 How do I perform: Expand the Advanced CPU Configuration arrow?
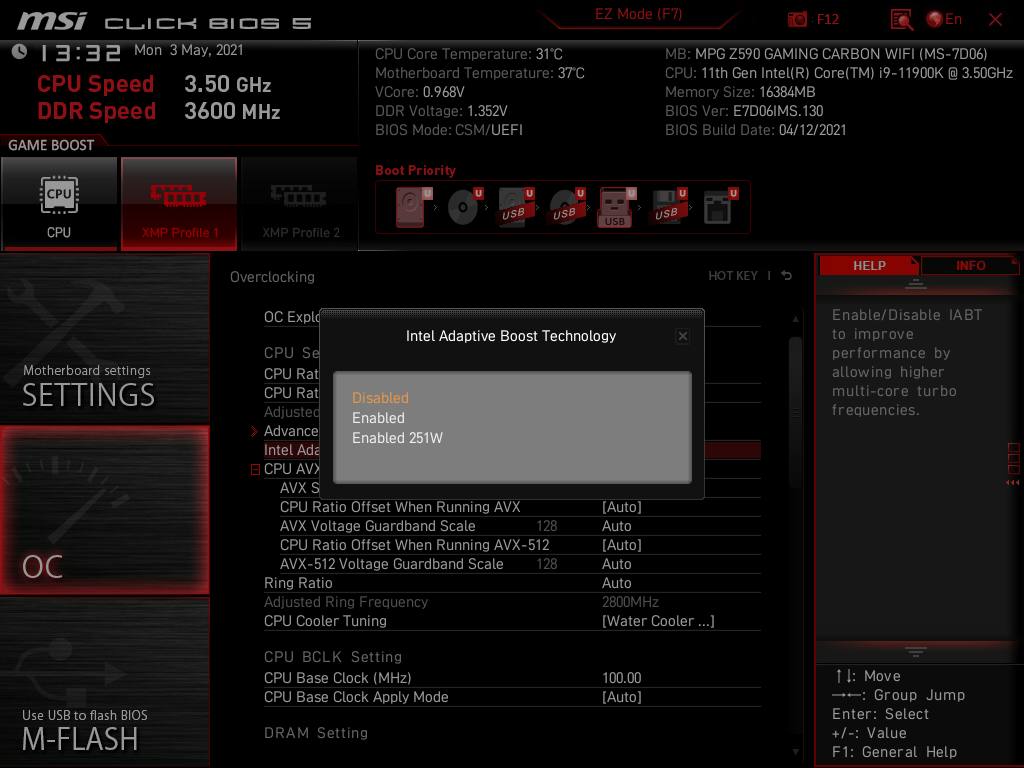click(x=254, y=431)
